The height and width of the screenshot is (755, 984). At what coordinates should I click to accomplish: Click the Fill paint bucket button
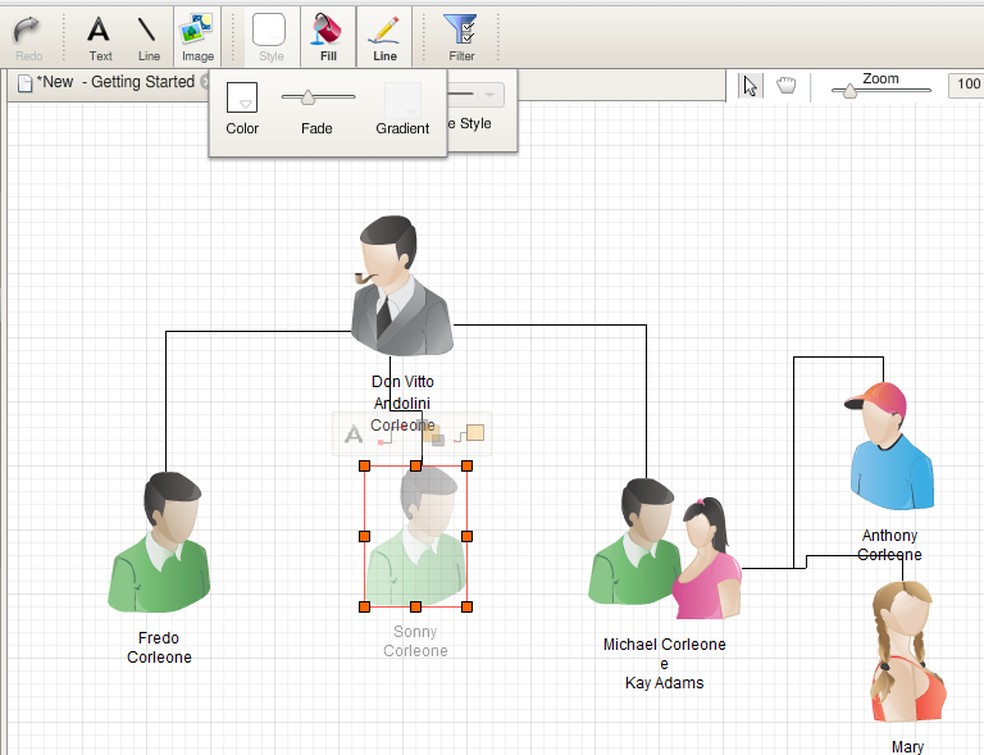(x=328, y=38)
